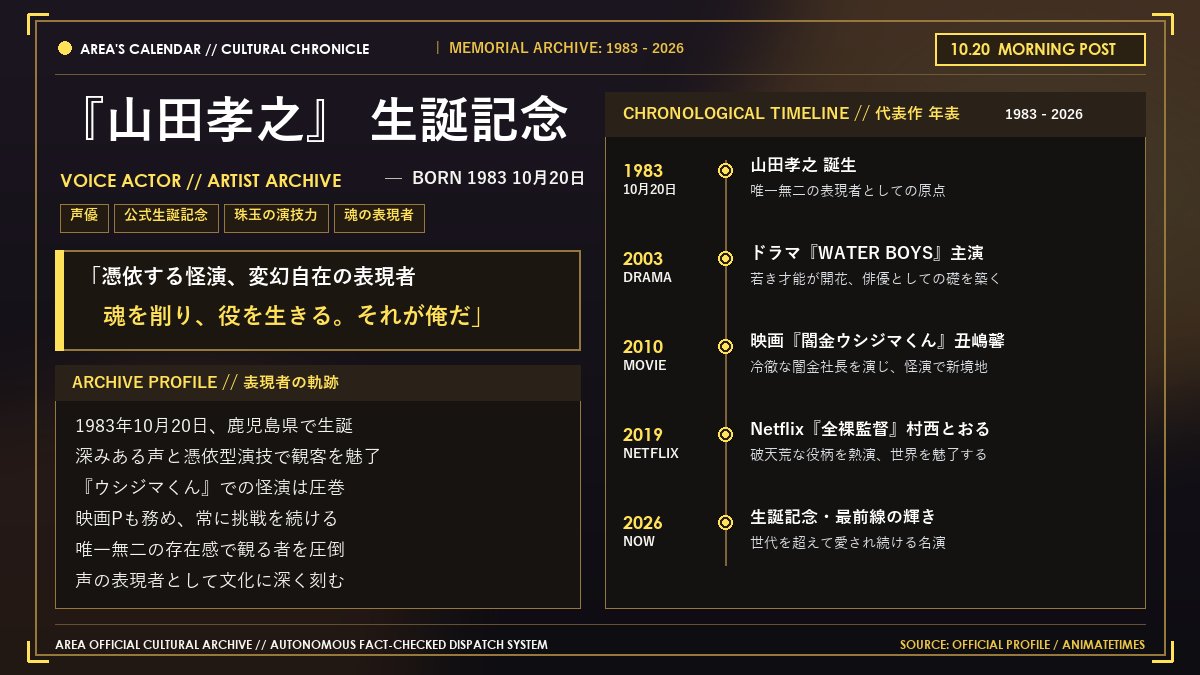Click BORN 1983 10月20日 text

[498, 178]
